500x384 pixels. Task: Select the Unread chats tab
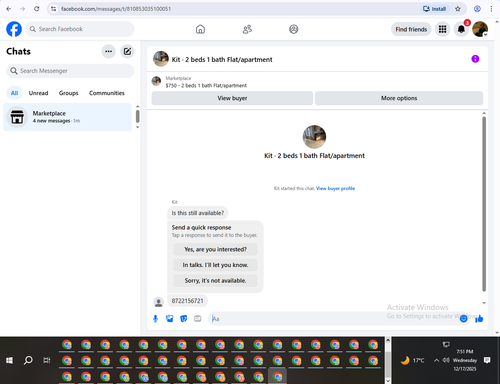38,93
